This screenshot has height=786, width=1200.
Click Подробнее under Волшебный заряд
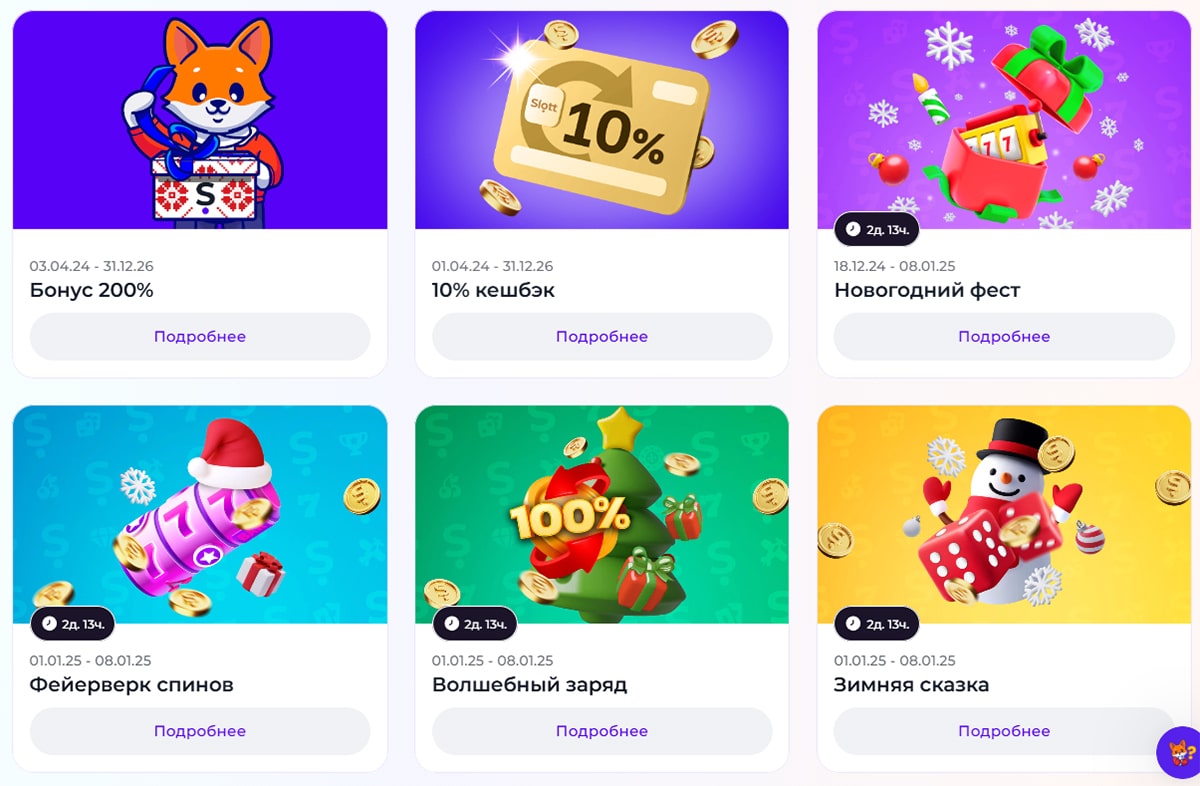pyautogui.click(x=602, y=731)
